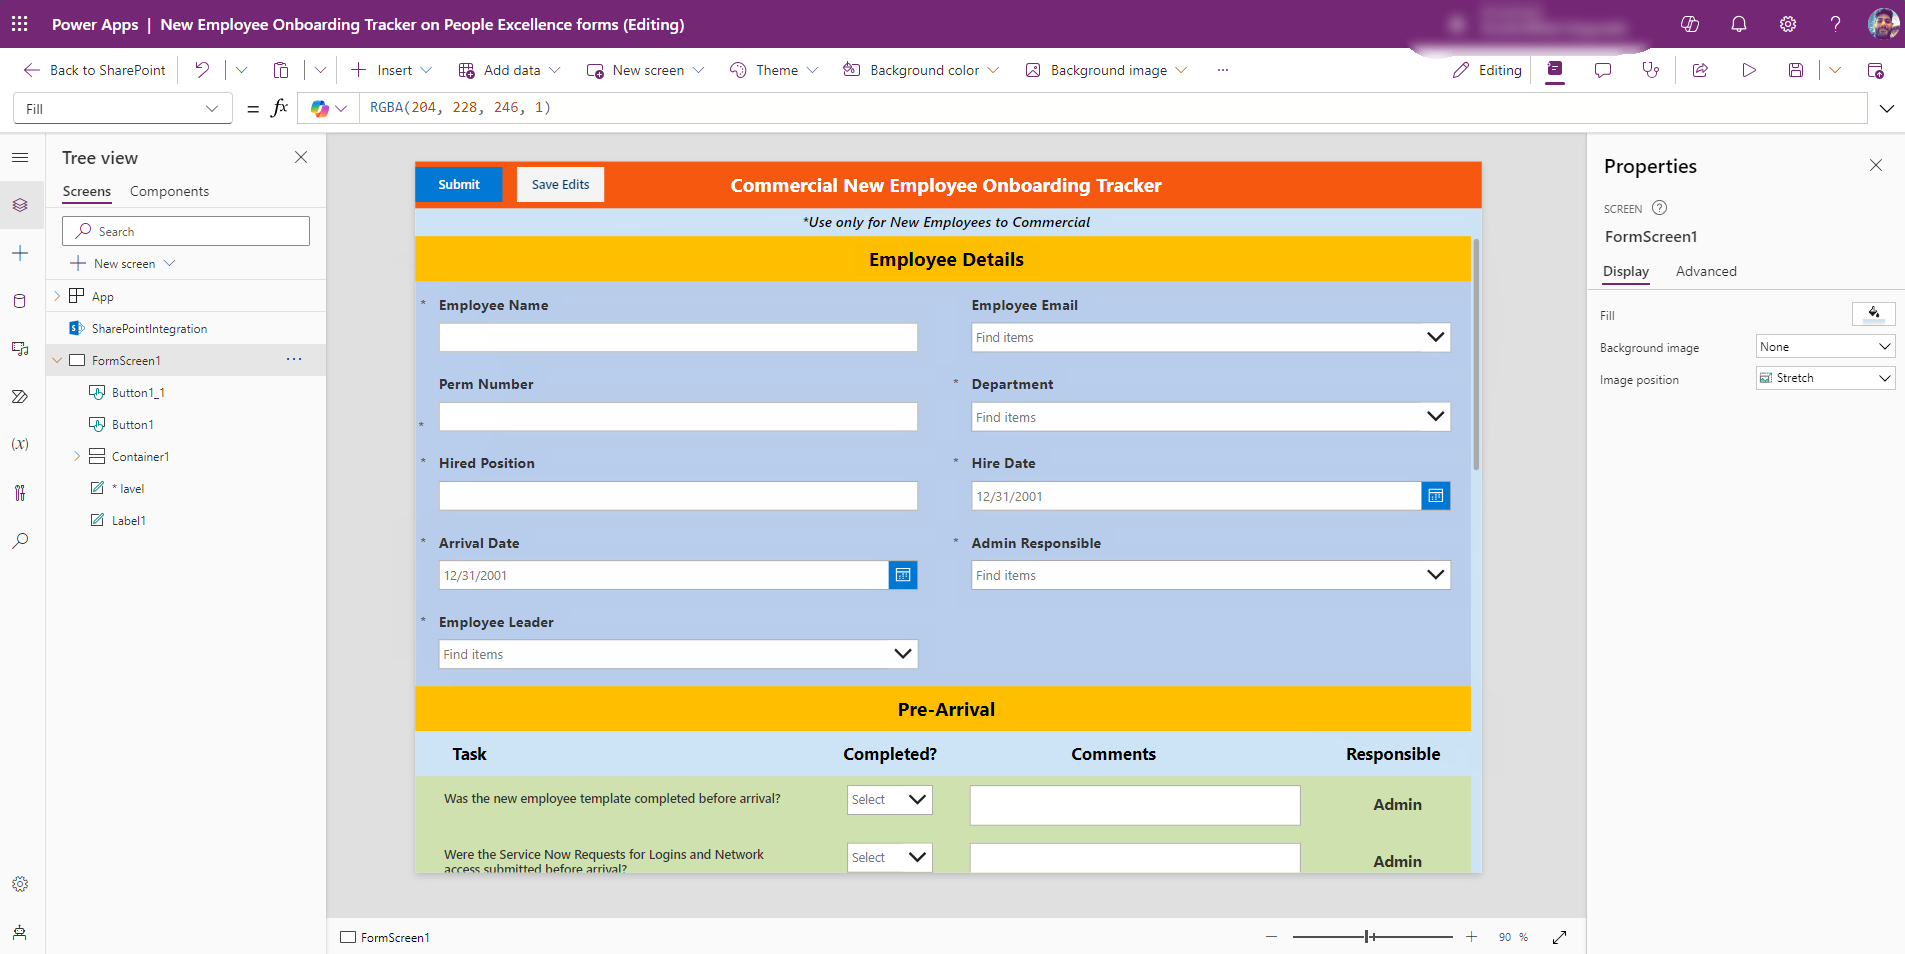
Task: Click the Copilot icon in header
Action: click(1690, 24)
